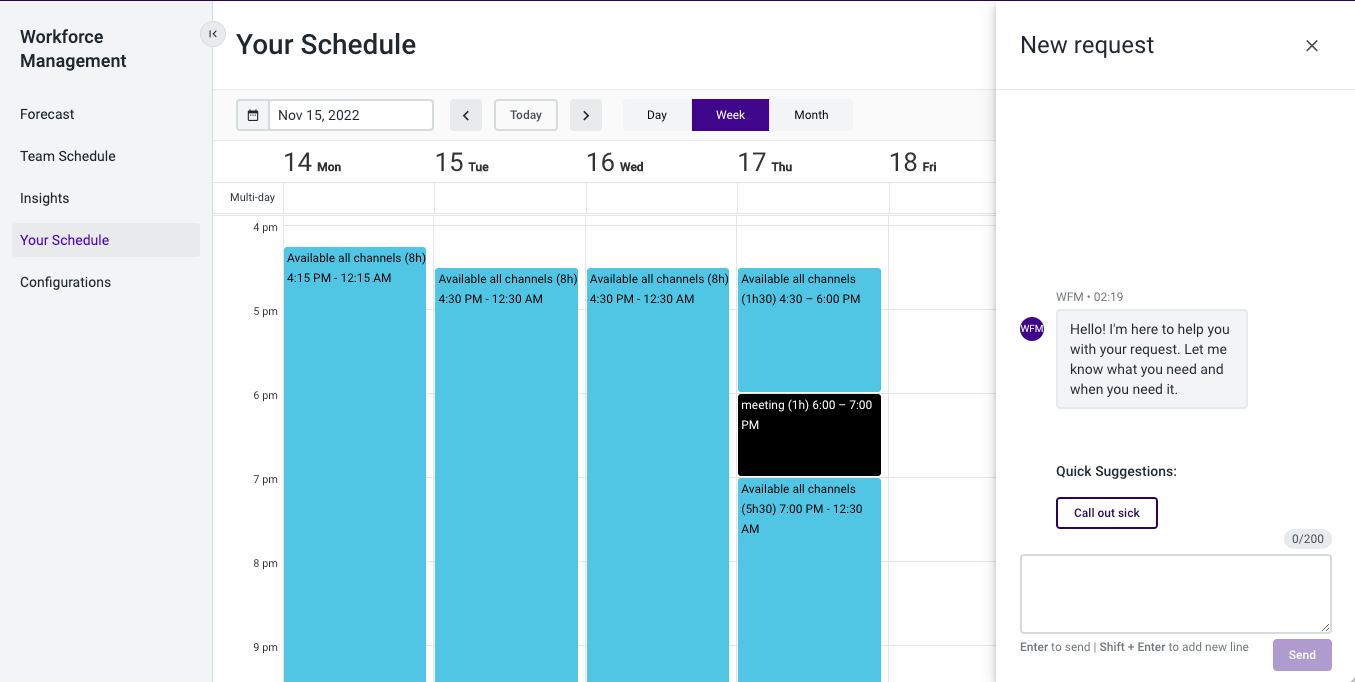Open the calendar date picker icon
This screenshot has width=1355, height=682.
point(253,115)
